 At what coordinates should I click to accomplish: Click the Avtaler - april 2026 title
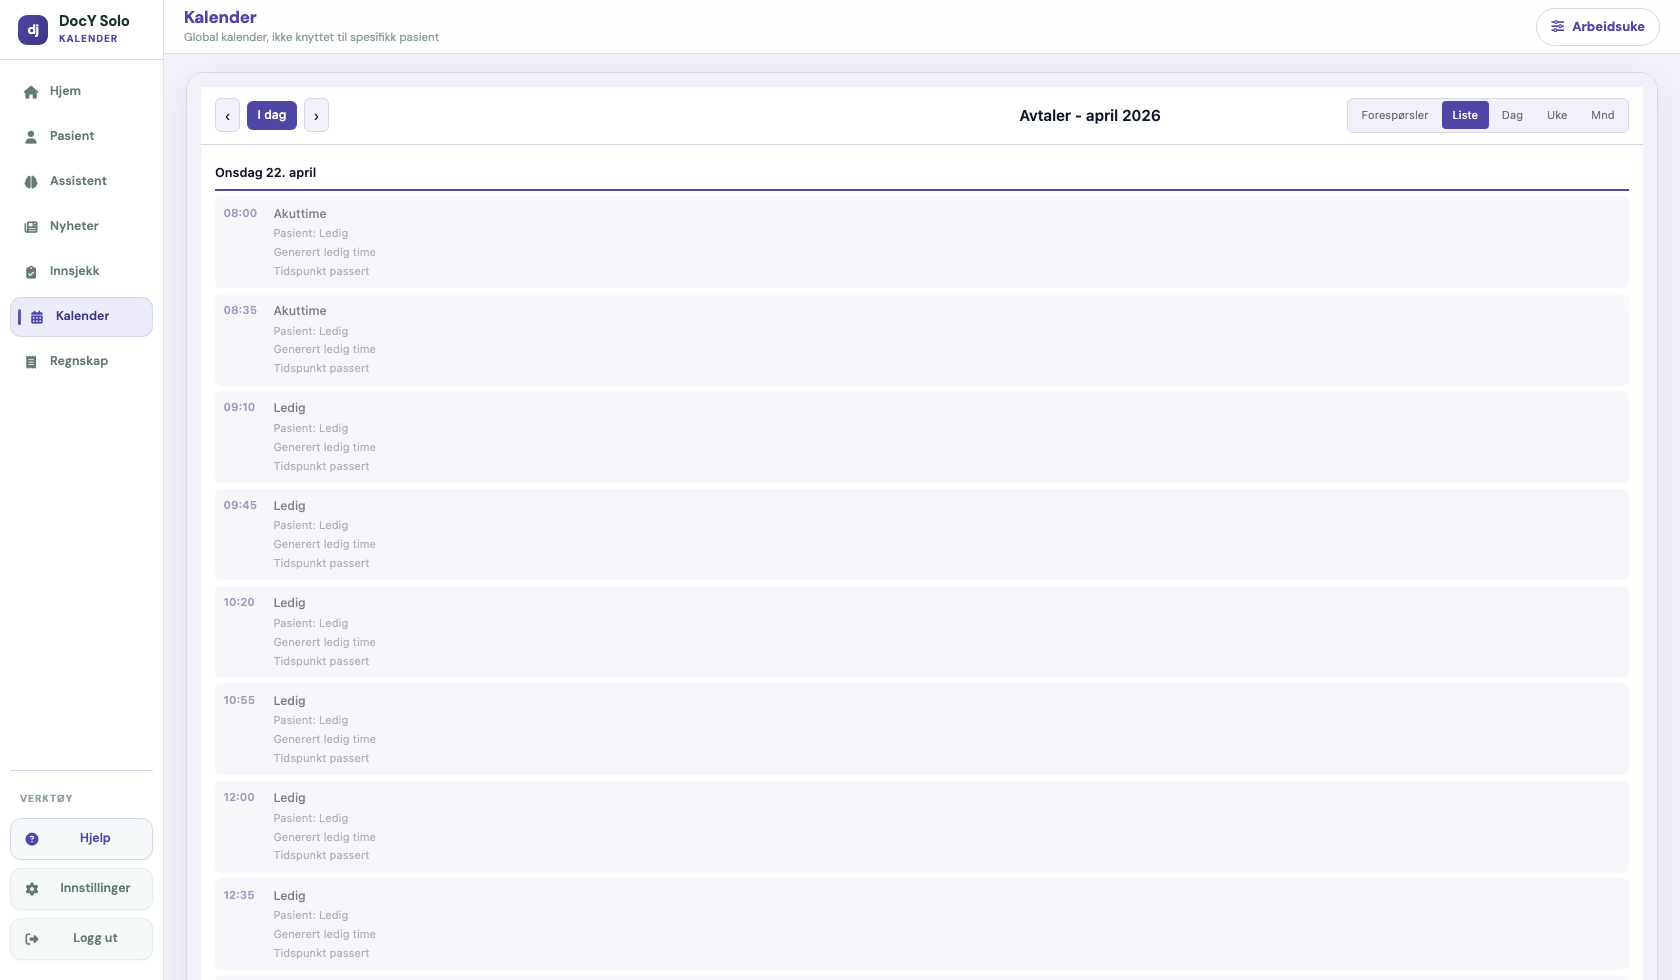click(1090, 116)
